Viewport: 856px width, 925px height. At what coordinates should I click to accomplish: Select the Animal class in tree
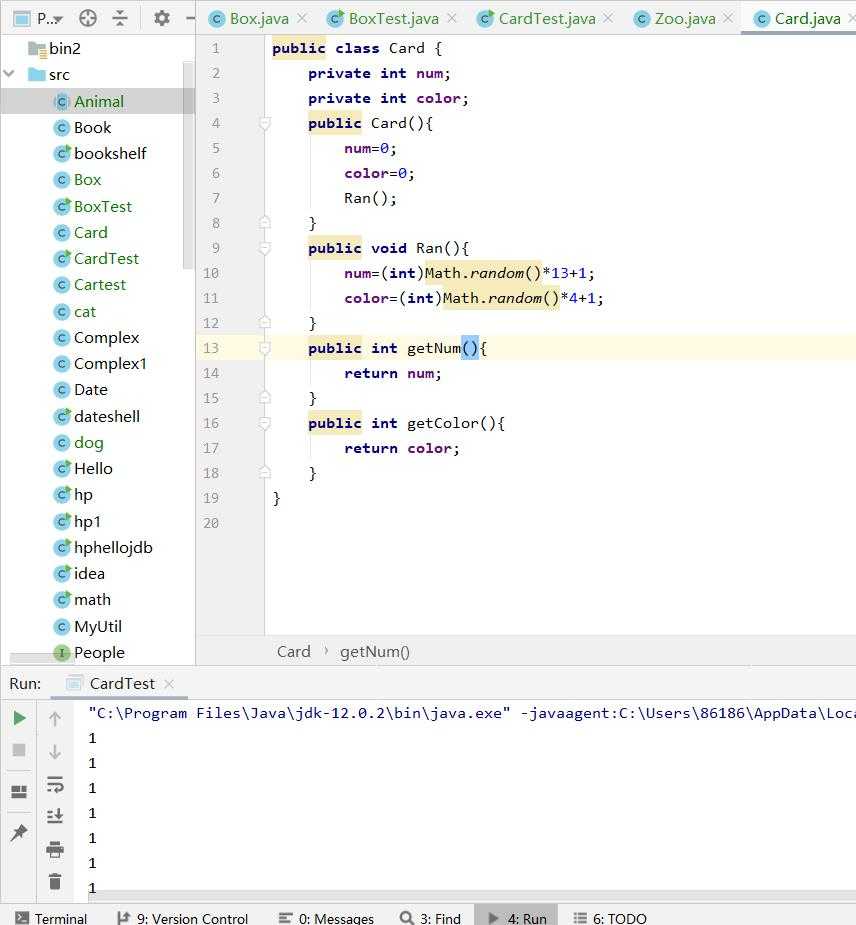89,101
